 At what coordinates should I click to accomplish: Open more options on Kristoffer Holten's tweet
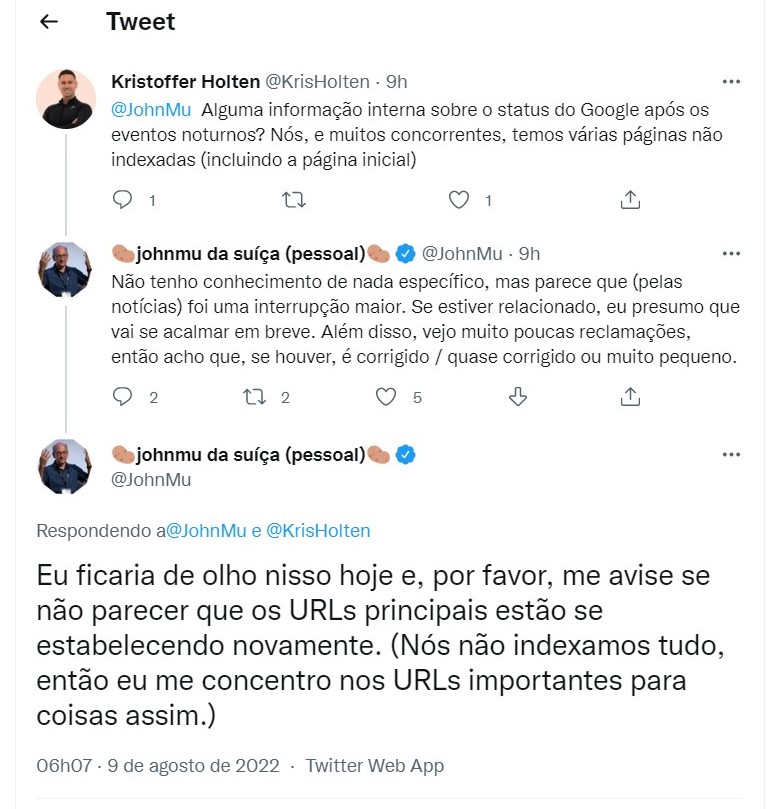(731, 81)
